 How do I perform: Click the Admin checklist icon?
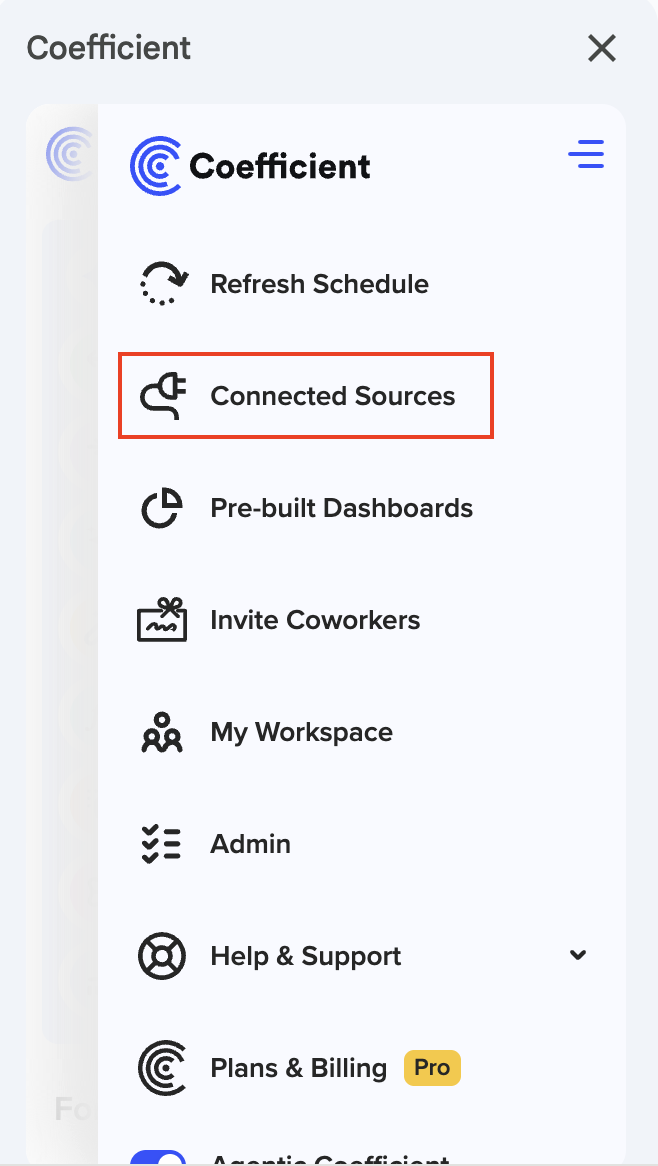pyautogui.click(x=162, y=844)
